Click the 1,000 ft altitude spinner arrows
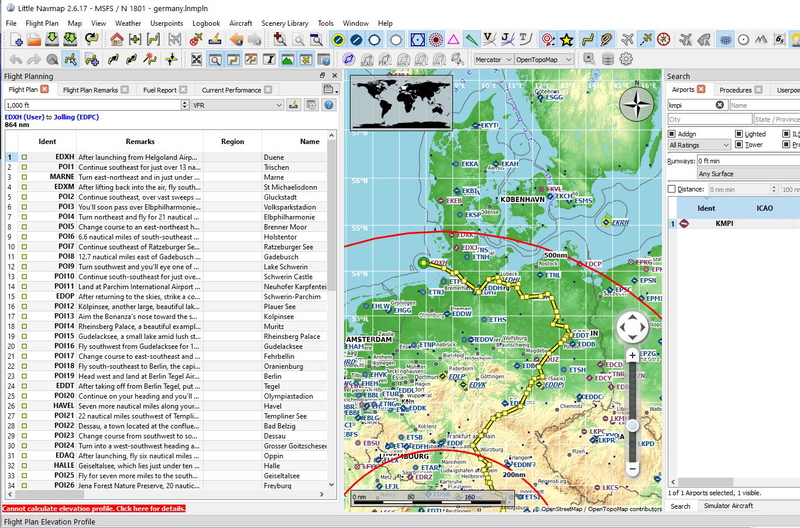 (185, 105)
